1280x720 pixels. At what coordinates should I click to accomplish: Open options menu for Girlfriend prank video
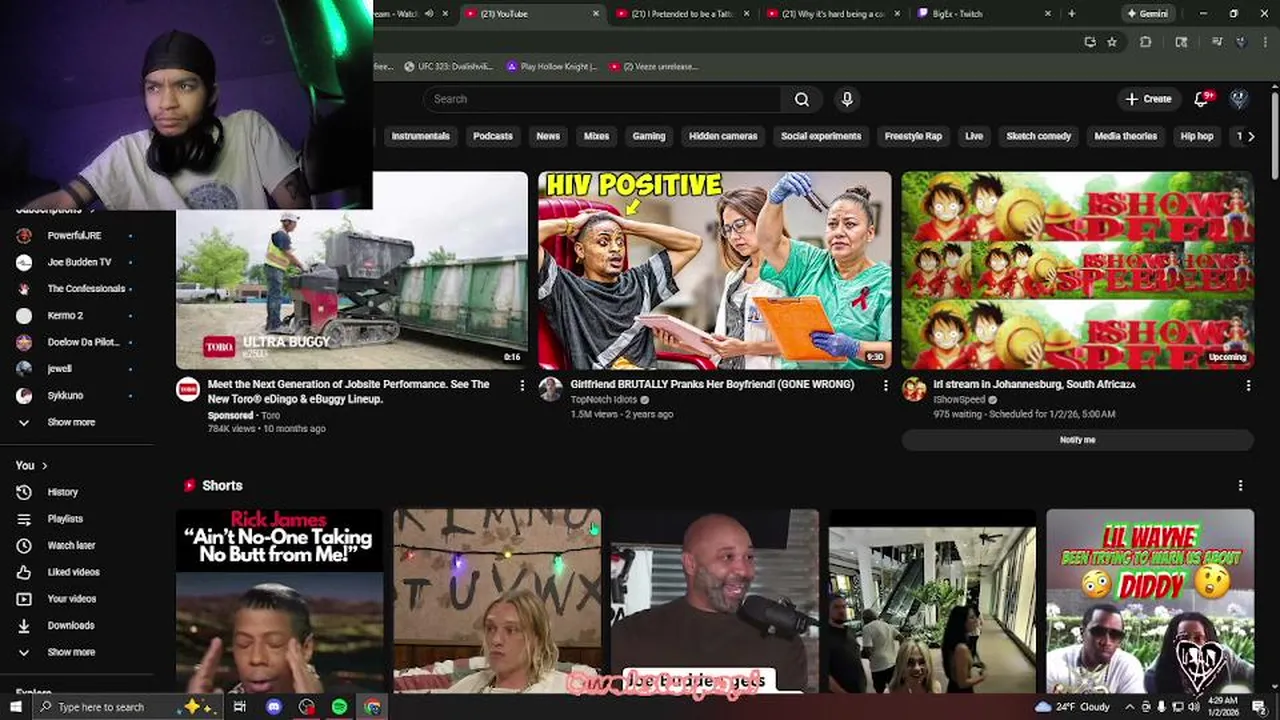884,385
